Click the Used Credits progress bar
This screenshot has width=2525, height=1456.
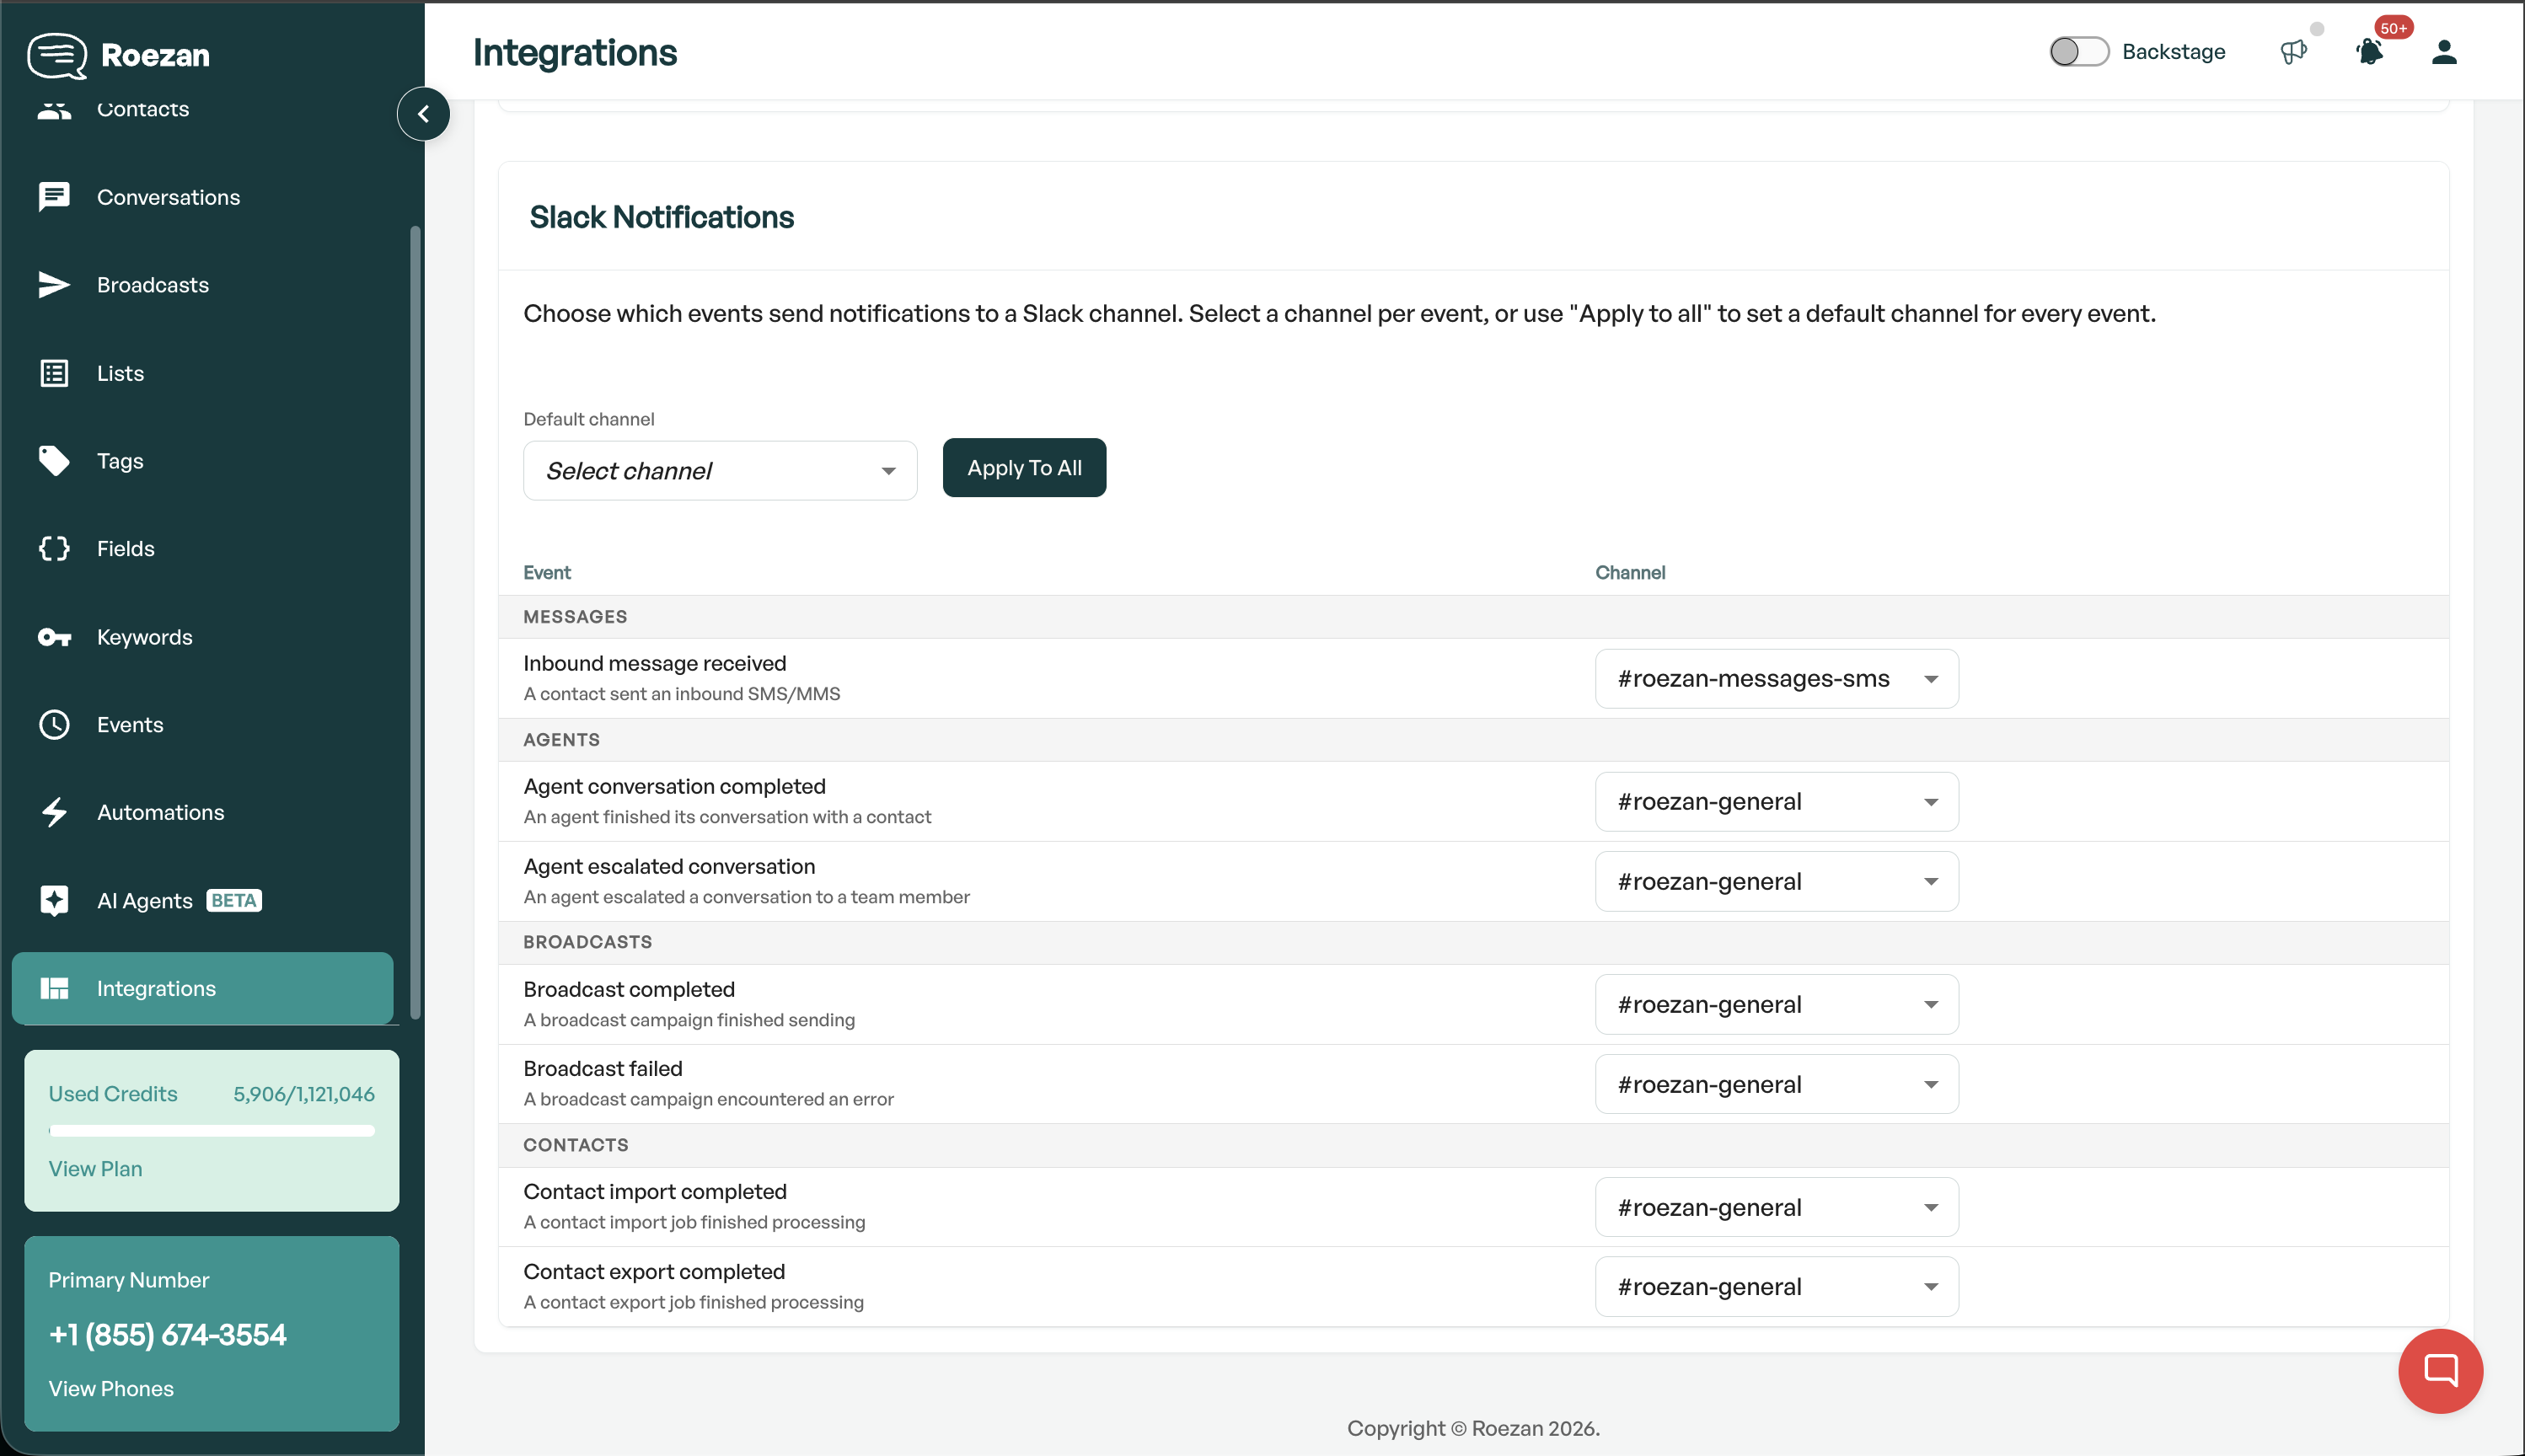212,1131
